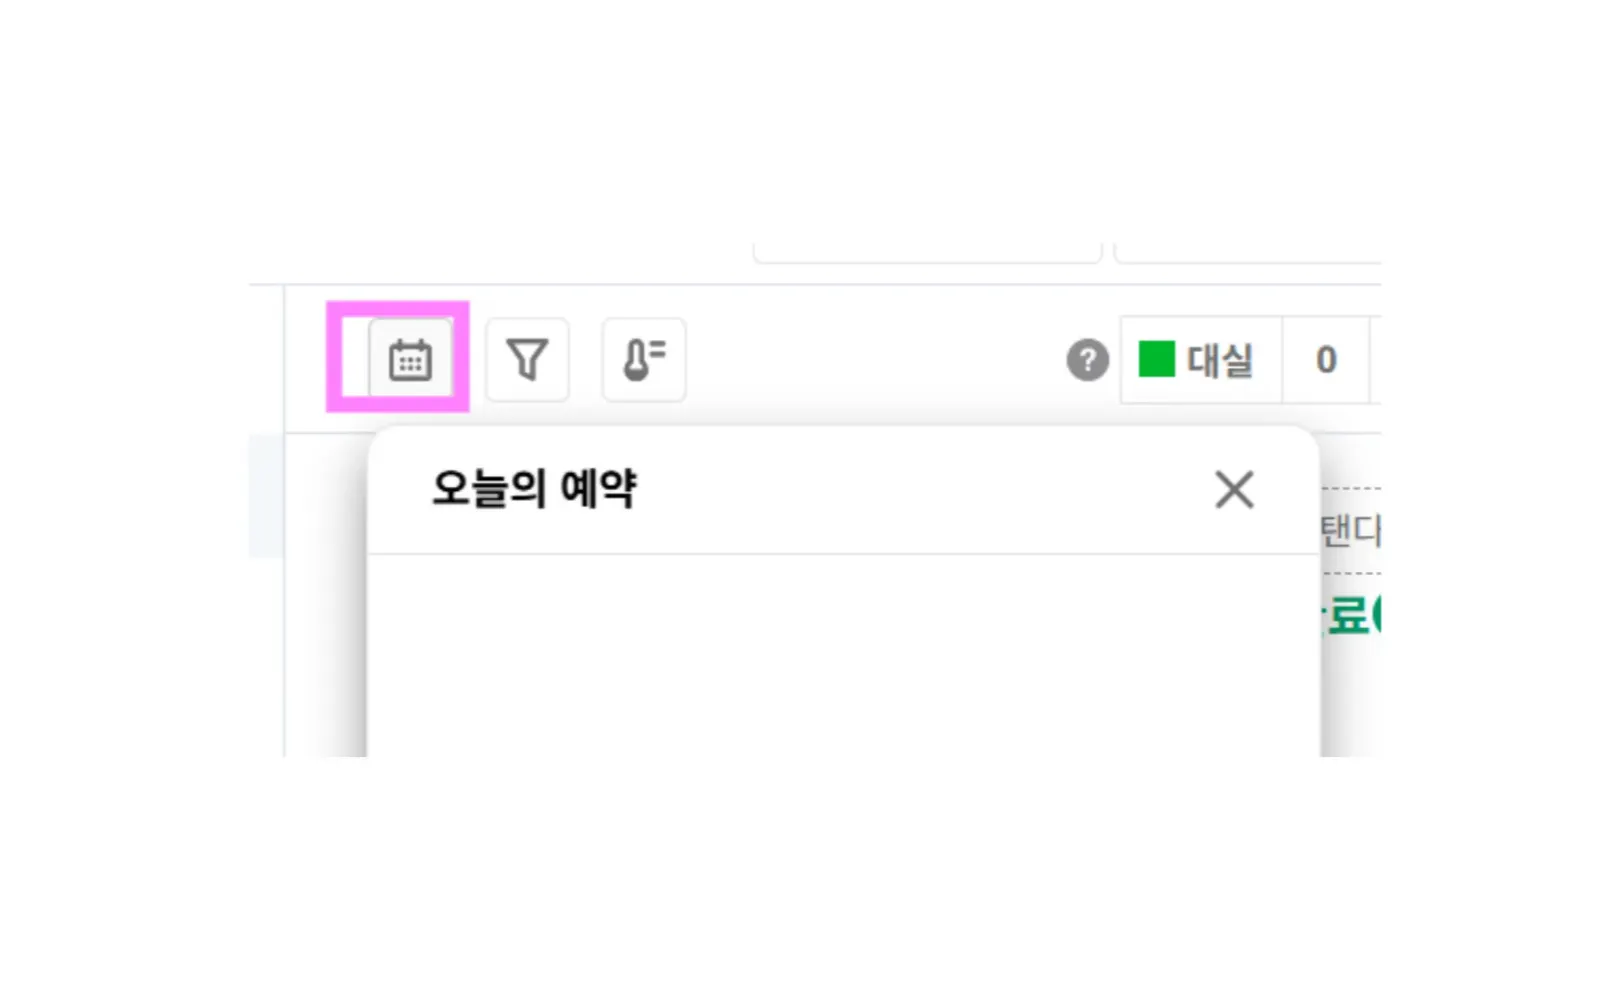The height and width of the screenshot is (1000, 1620).
Task: Click the 0 count beside 대실
Action: 1326,360
